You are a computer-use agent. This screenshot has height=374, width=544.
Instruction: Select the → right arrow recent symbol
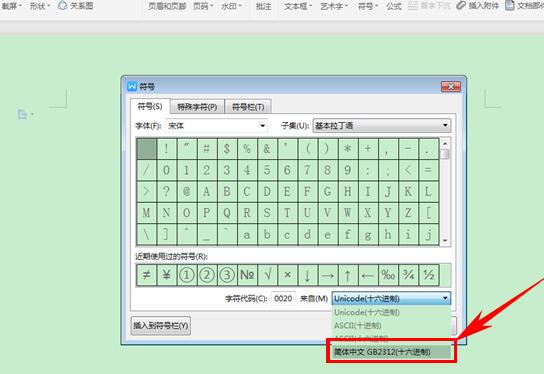[x=328, y=275]
